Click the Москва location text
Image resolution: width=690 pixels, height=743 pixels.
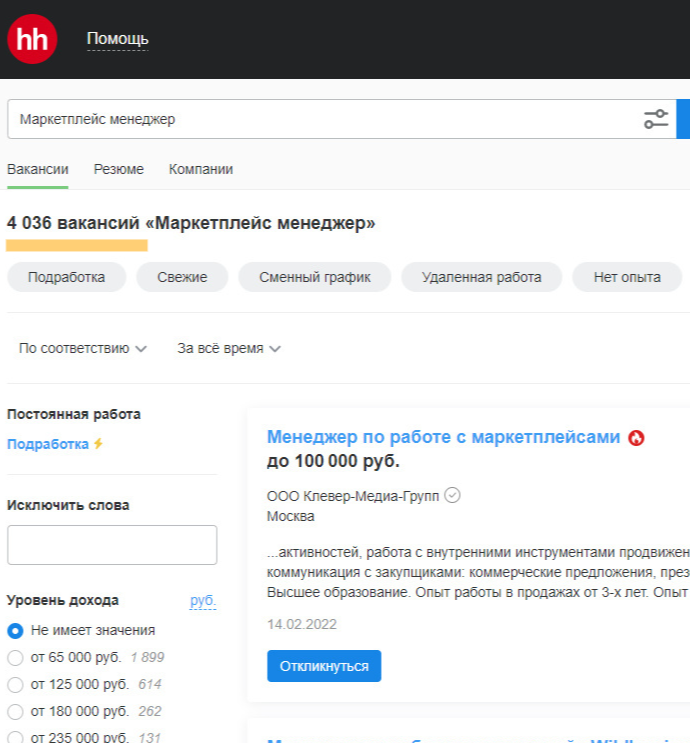click(291, 516)
